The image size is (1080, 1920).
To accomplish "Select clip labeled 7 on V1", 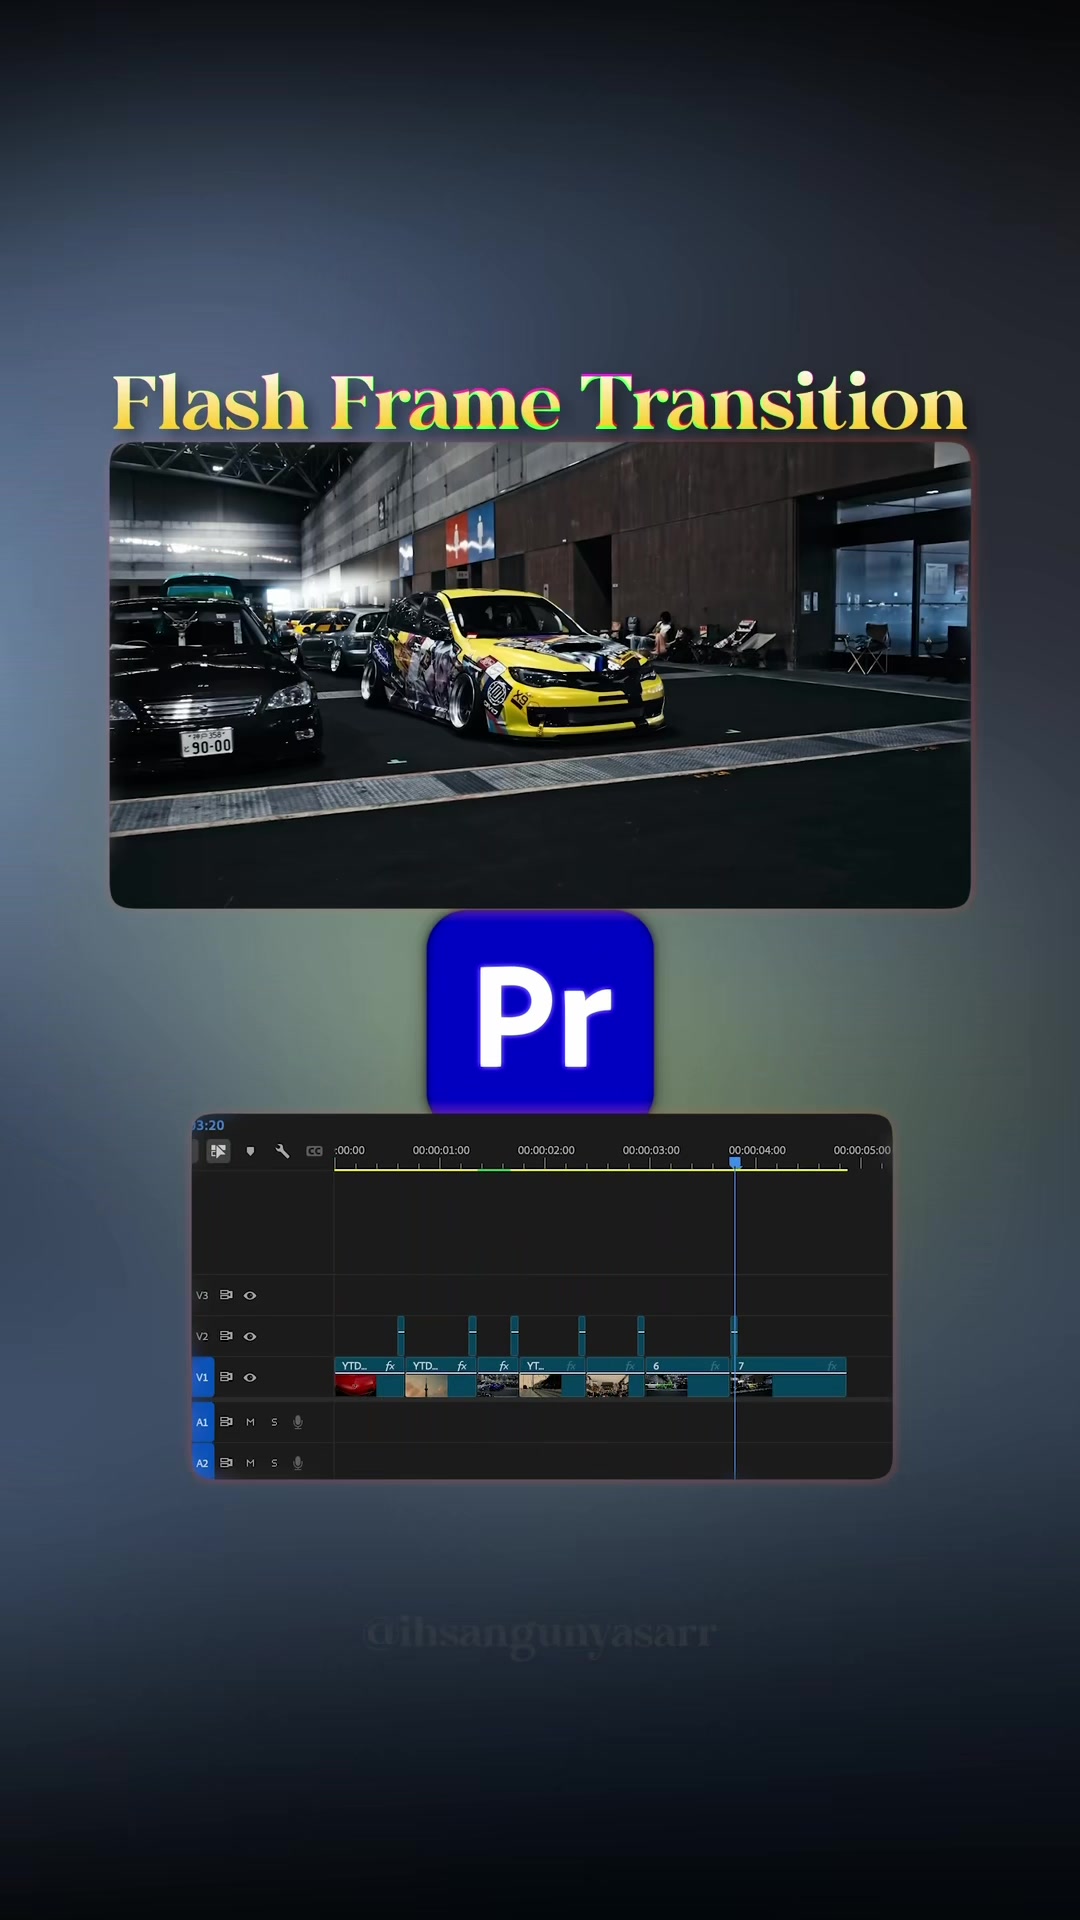I will point(790,1377).
